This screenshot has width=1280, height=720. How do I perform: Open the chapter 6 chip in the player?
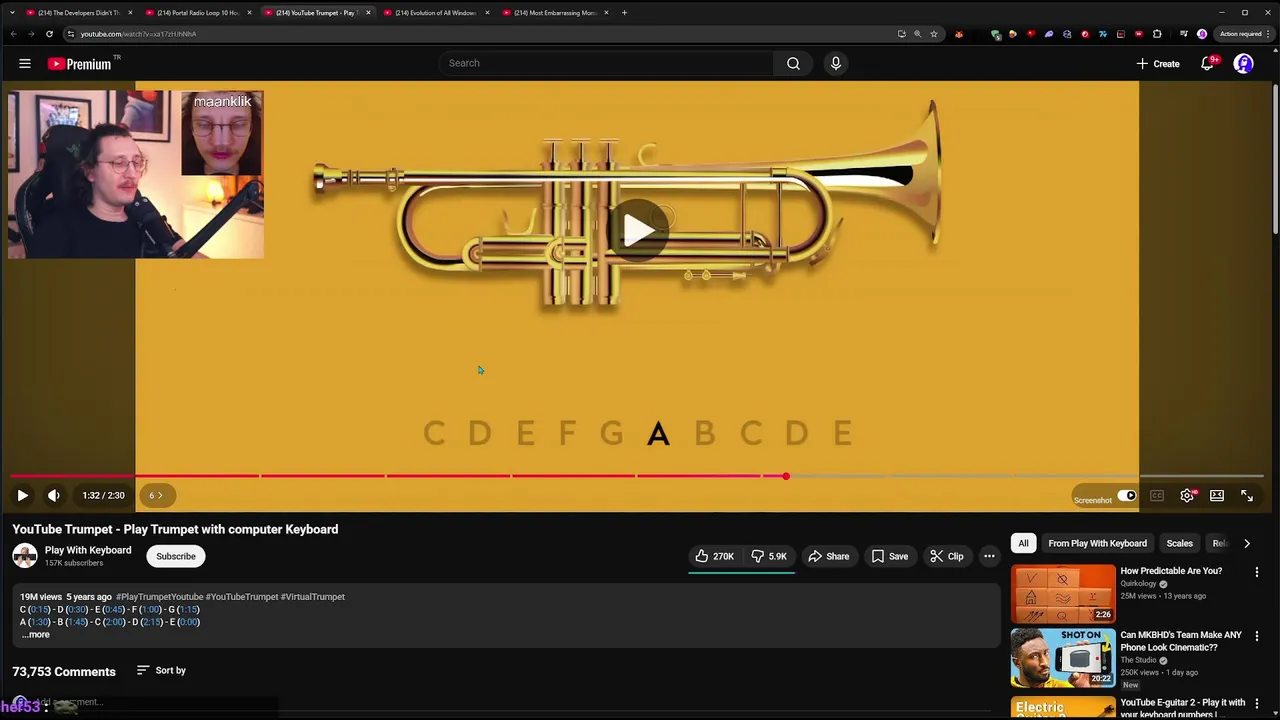pyautogui.click(x=157, y=495)
